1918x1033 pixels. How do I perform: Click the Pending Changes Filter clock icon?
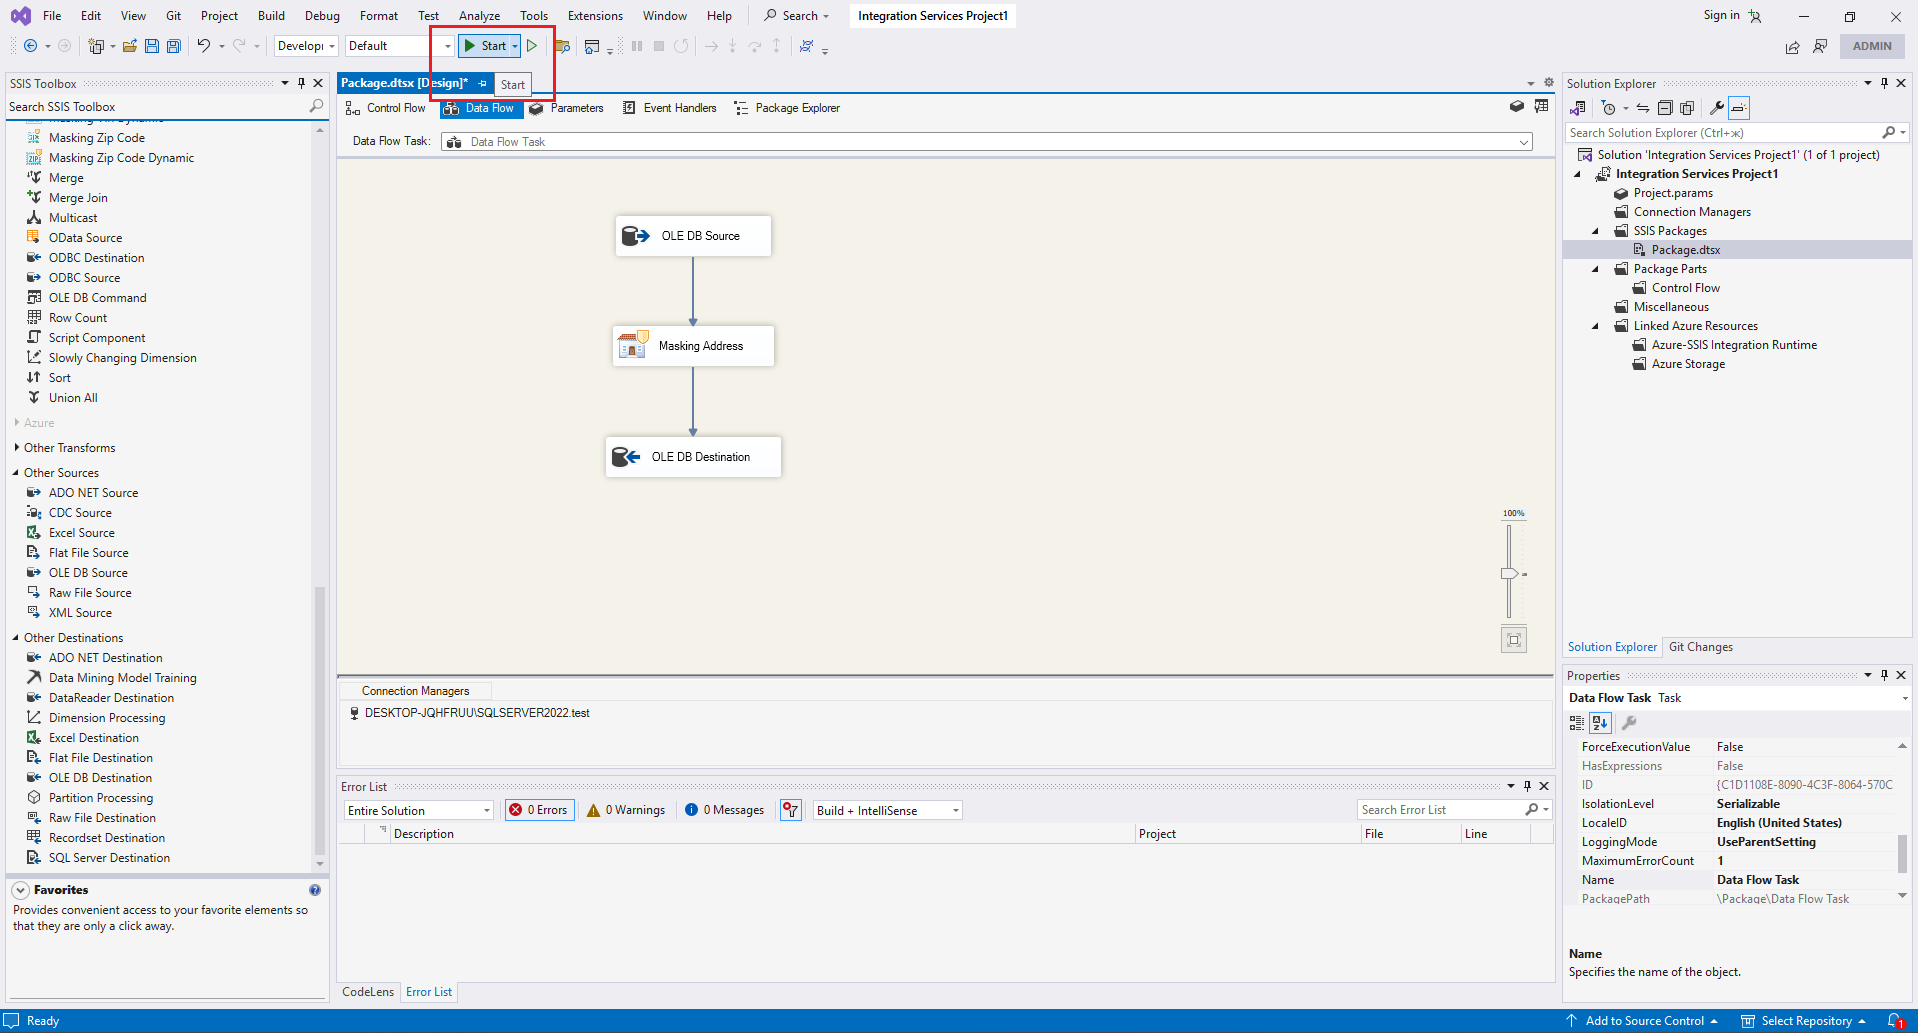pyautogui.click(x=1608, y=108)
